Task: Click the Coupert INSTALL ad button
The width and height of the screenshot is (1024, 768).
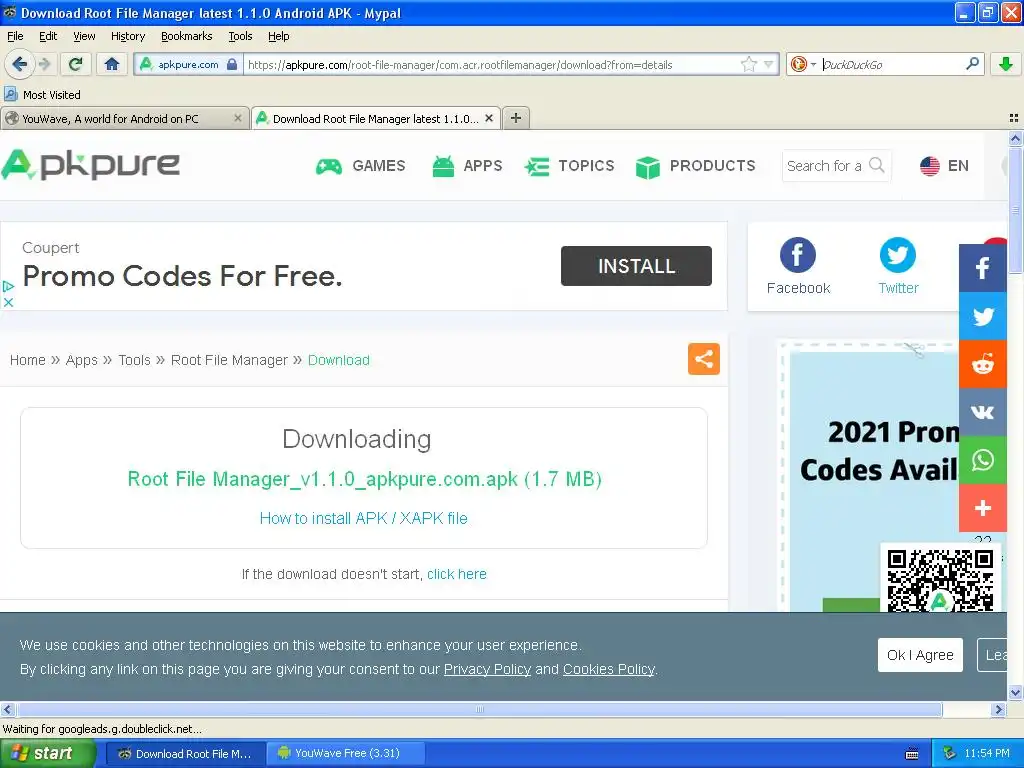Action: 636,266
